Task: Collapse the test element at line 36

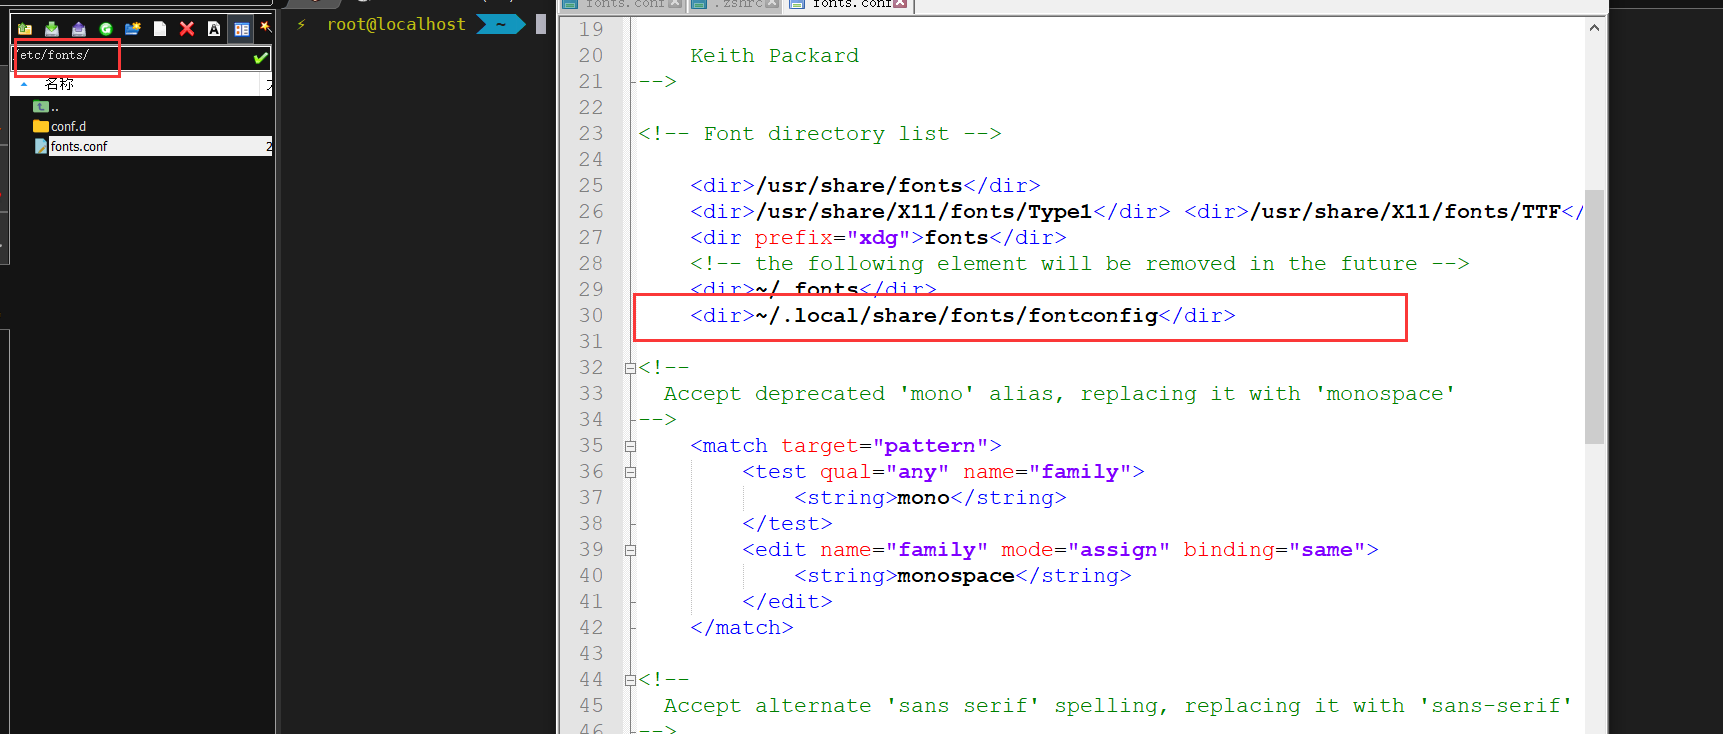Action: [x=631, y=472]
